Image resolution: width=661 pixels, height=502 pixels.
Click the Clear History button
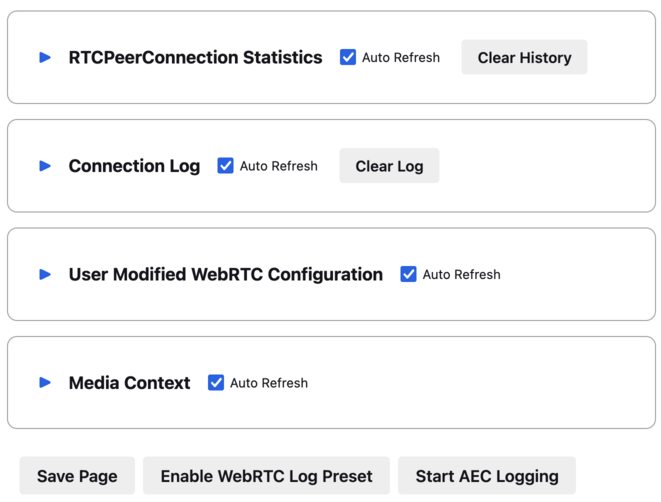click(524, 58)
